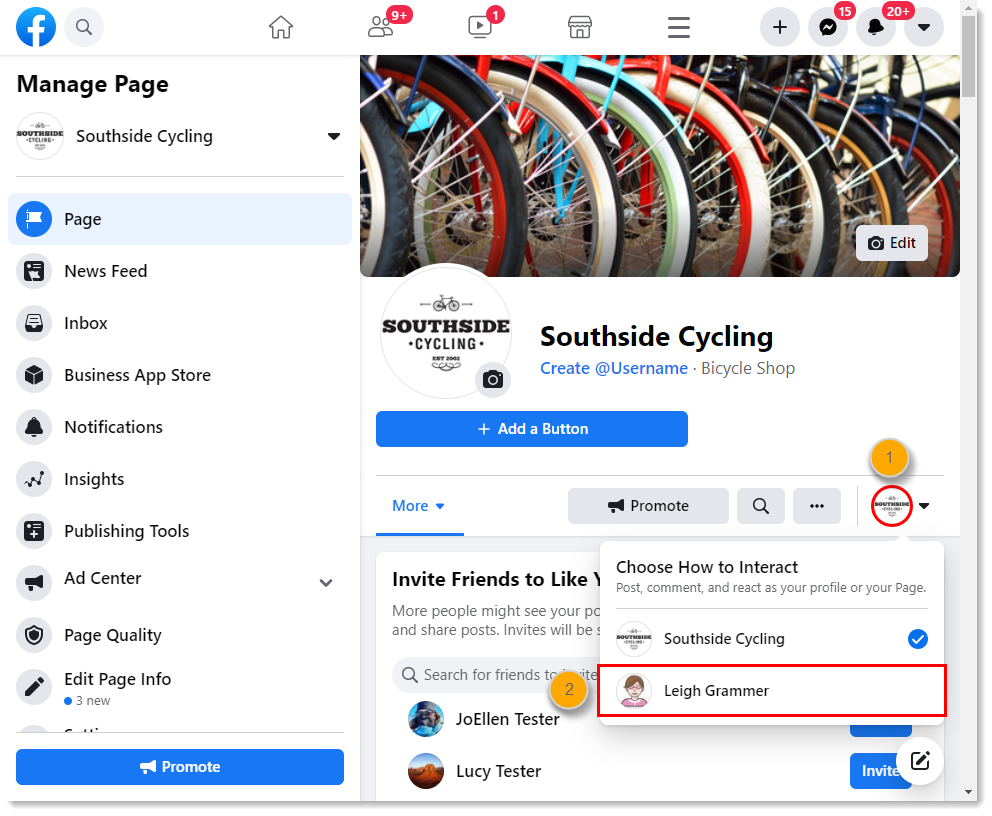Screen dimensions: 992x816
Task: Open the Watch video icon
Action: (481, 27)
